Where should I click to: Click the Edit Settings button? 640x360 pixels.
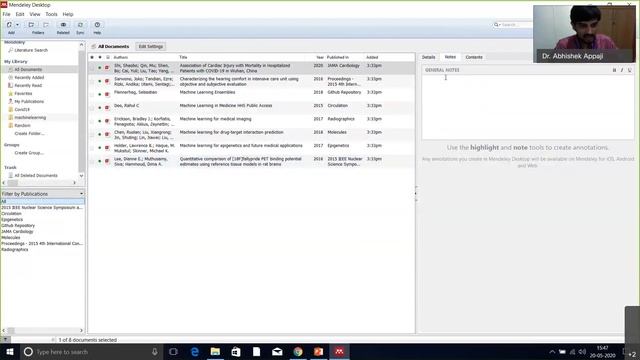click(x=151, y=47)
